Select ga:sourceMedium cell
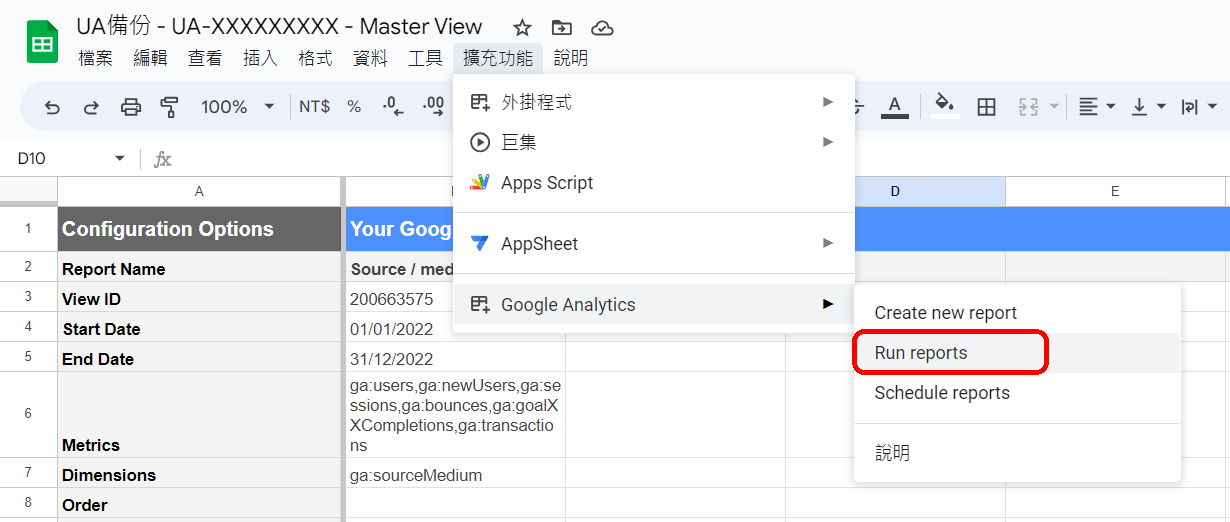This screenshot has width=1230, height=522. click(x=455, y=473)
